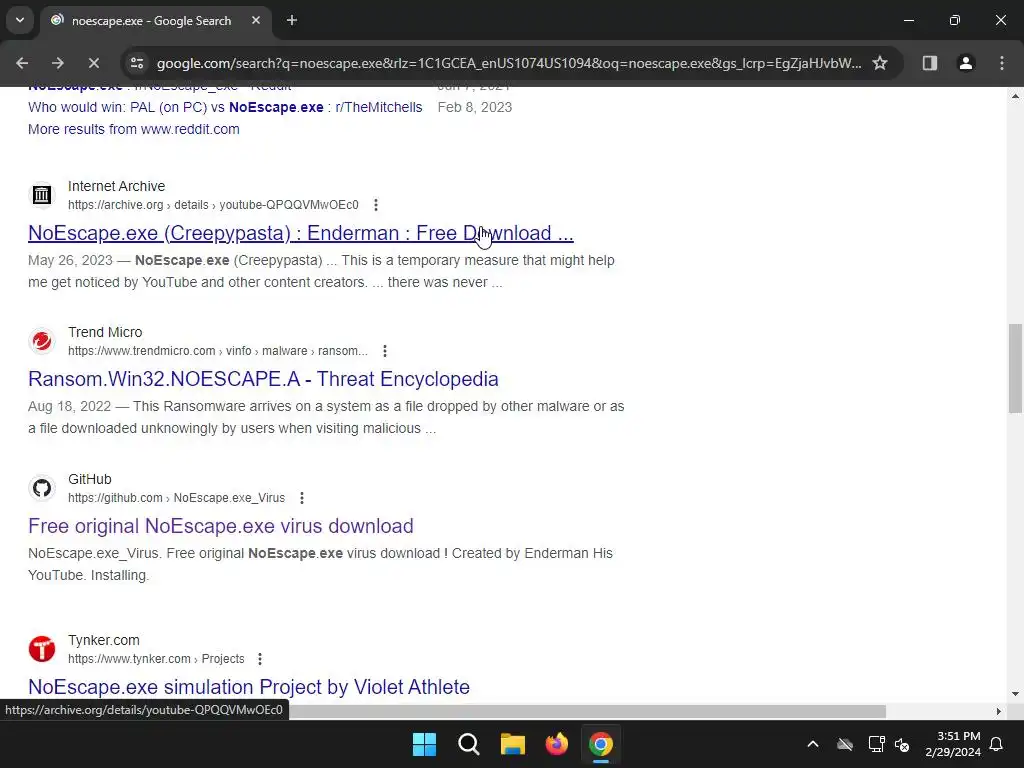This screenshot has height=768, width=1024.
Task: Open File Explorer from taskbar
Action: click(x=513, y=744)
